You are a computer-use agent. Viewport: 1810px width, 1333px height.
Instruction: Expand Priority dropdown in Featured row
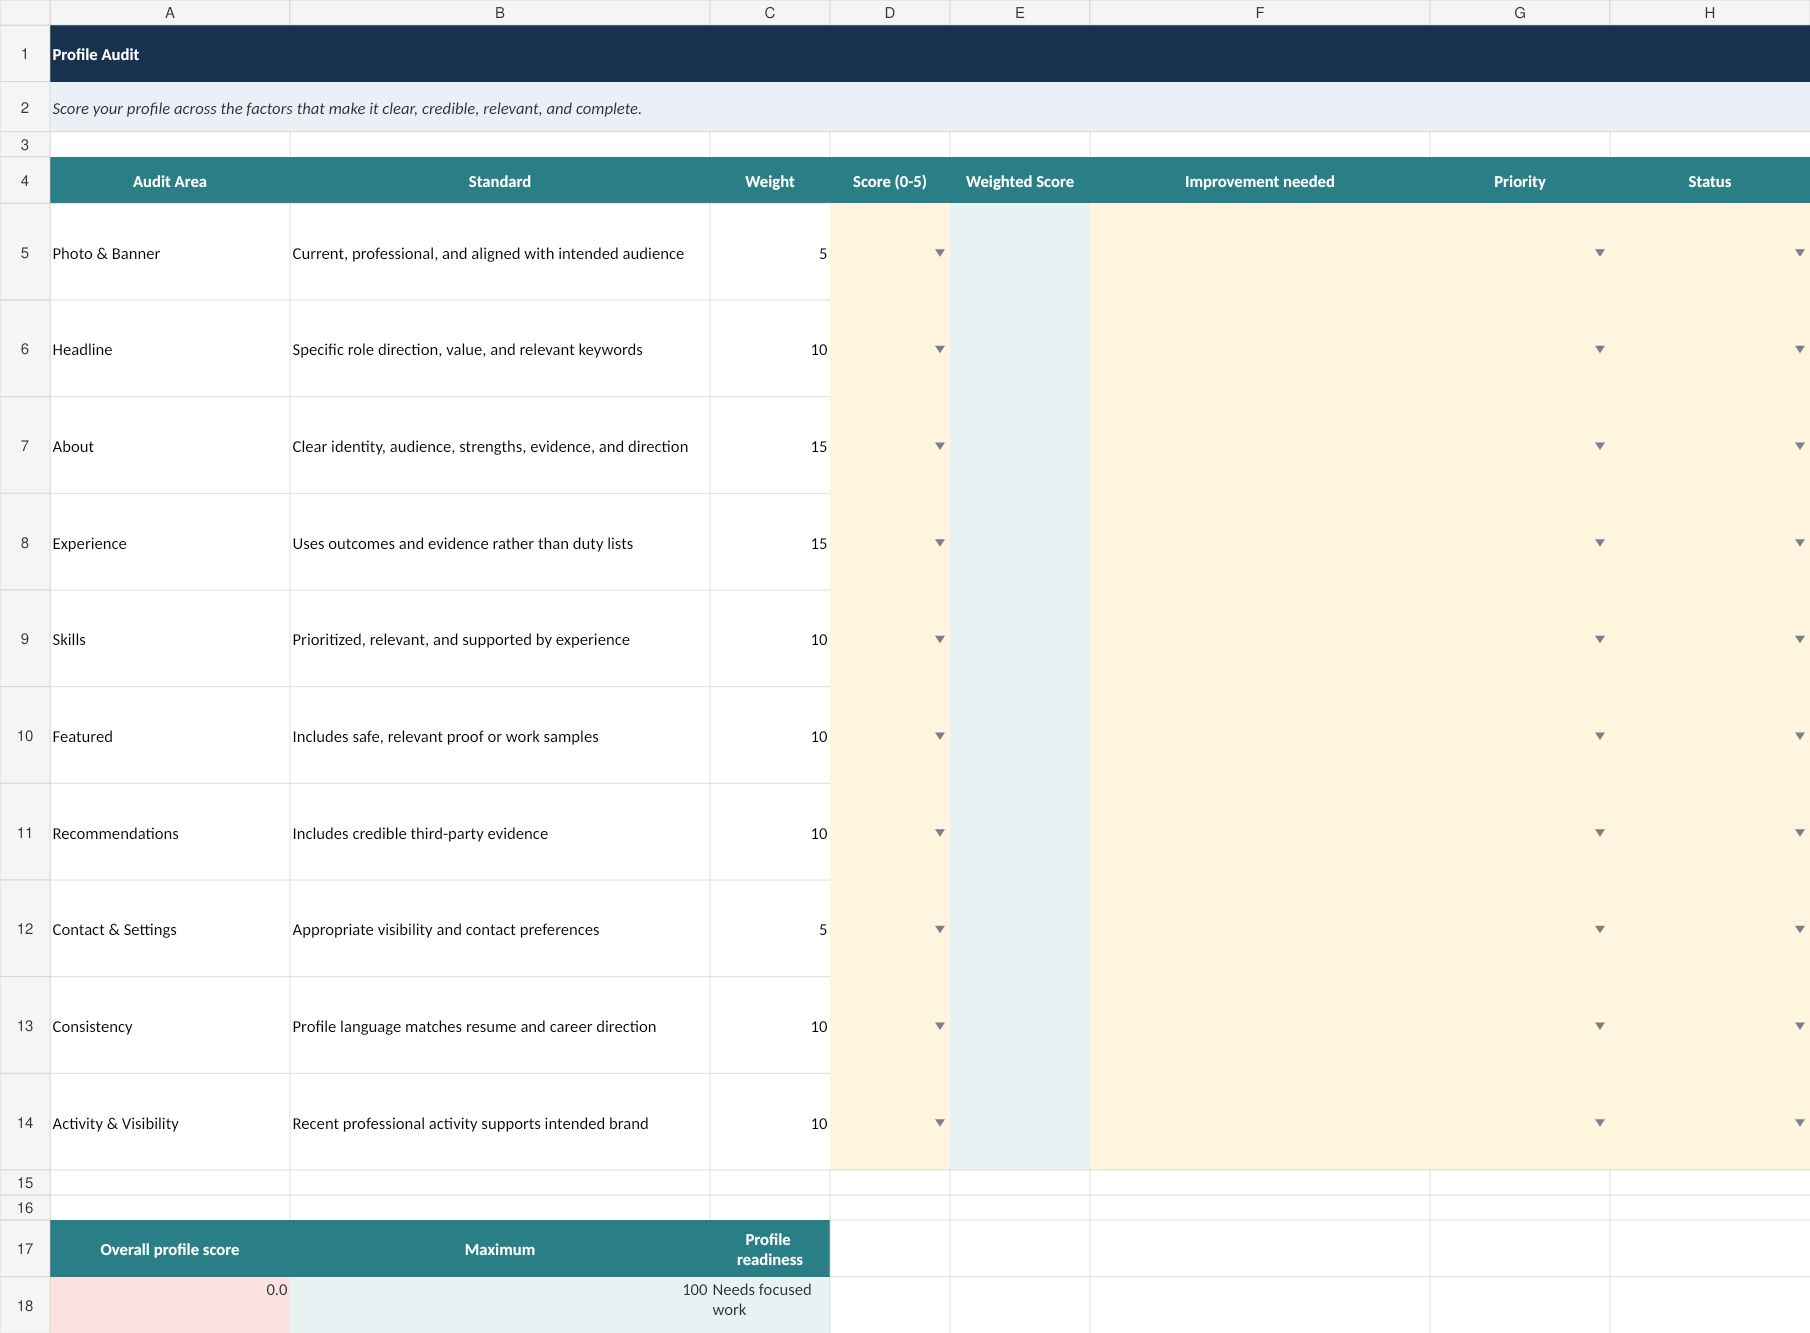pos(1600,736)
